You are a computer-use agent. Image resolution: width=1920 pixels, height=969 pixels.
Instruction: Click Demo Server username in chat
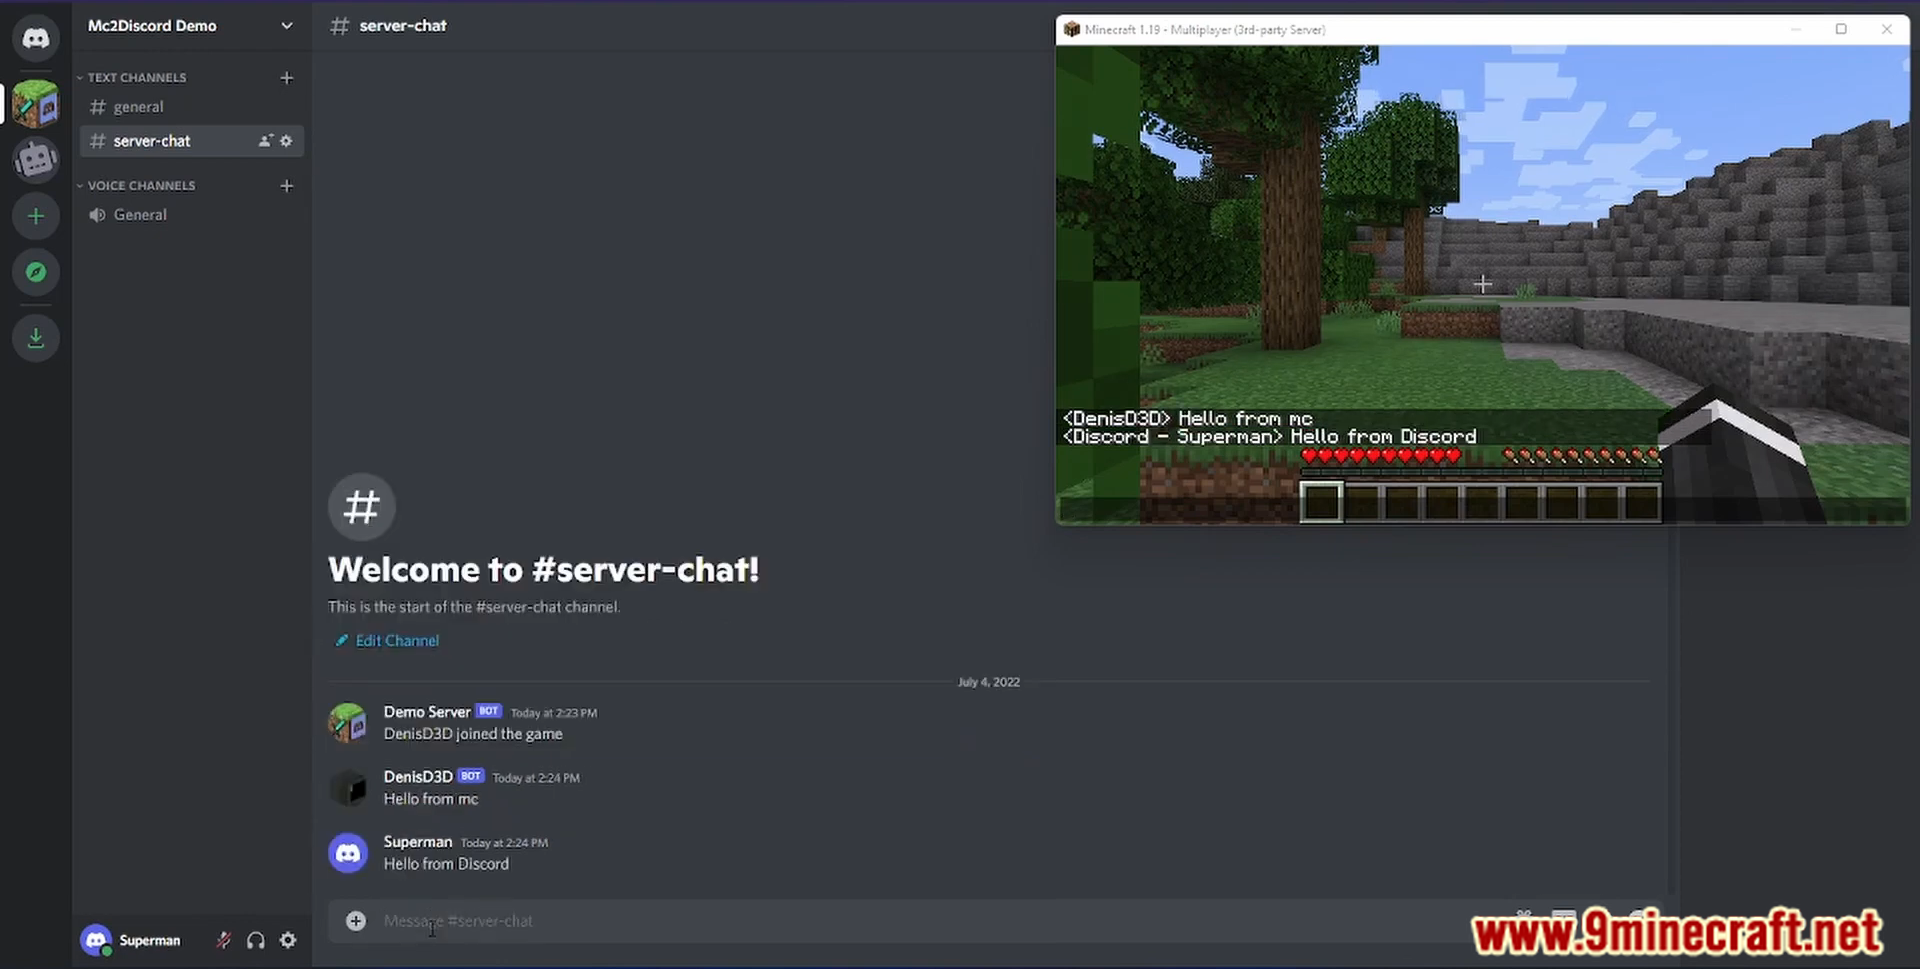coord(427,712)
